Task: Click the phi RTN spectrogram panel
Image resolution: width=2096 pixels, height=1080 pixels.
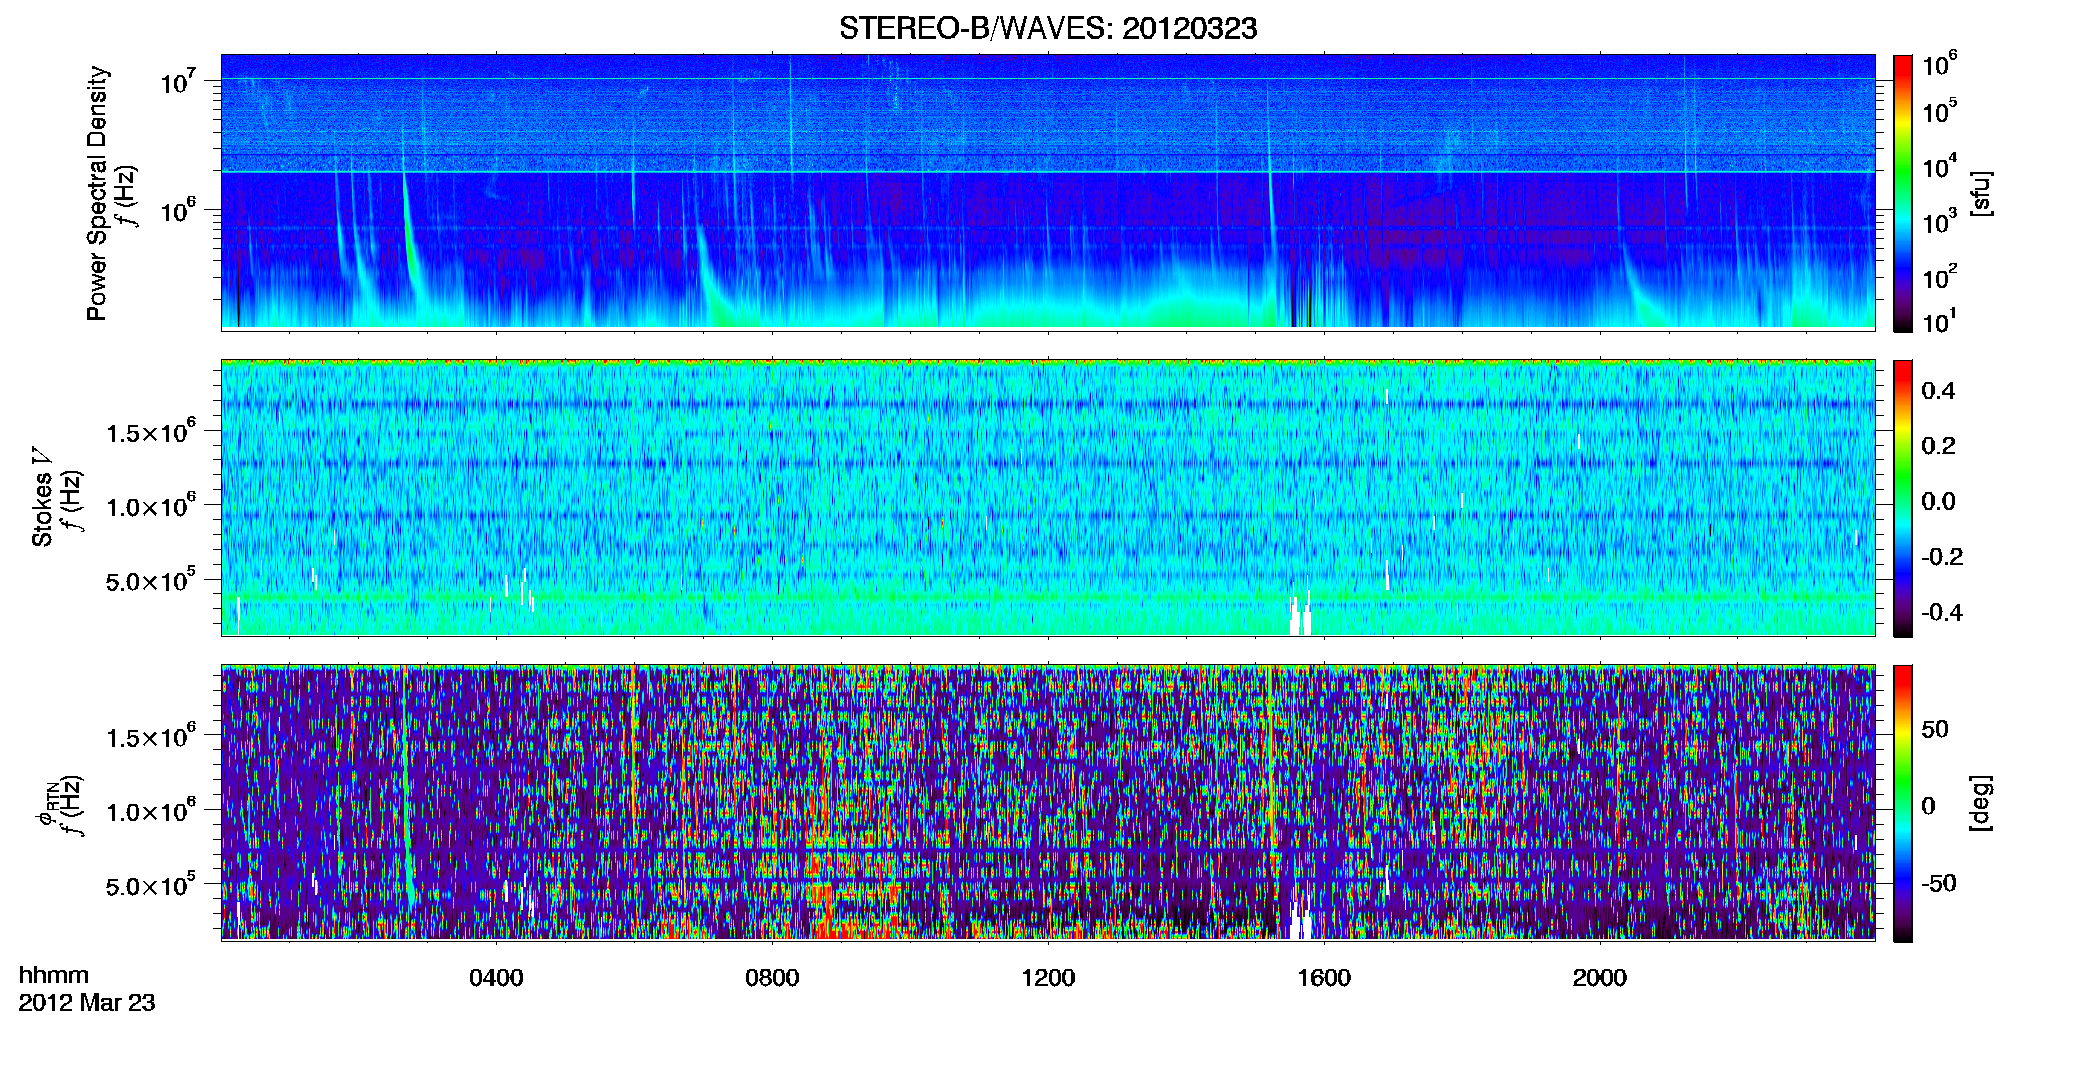Action: (1048, 803)
